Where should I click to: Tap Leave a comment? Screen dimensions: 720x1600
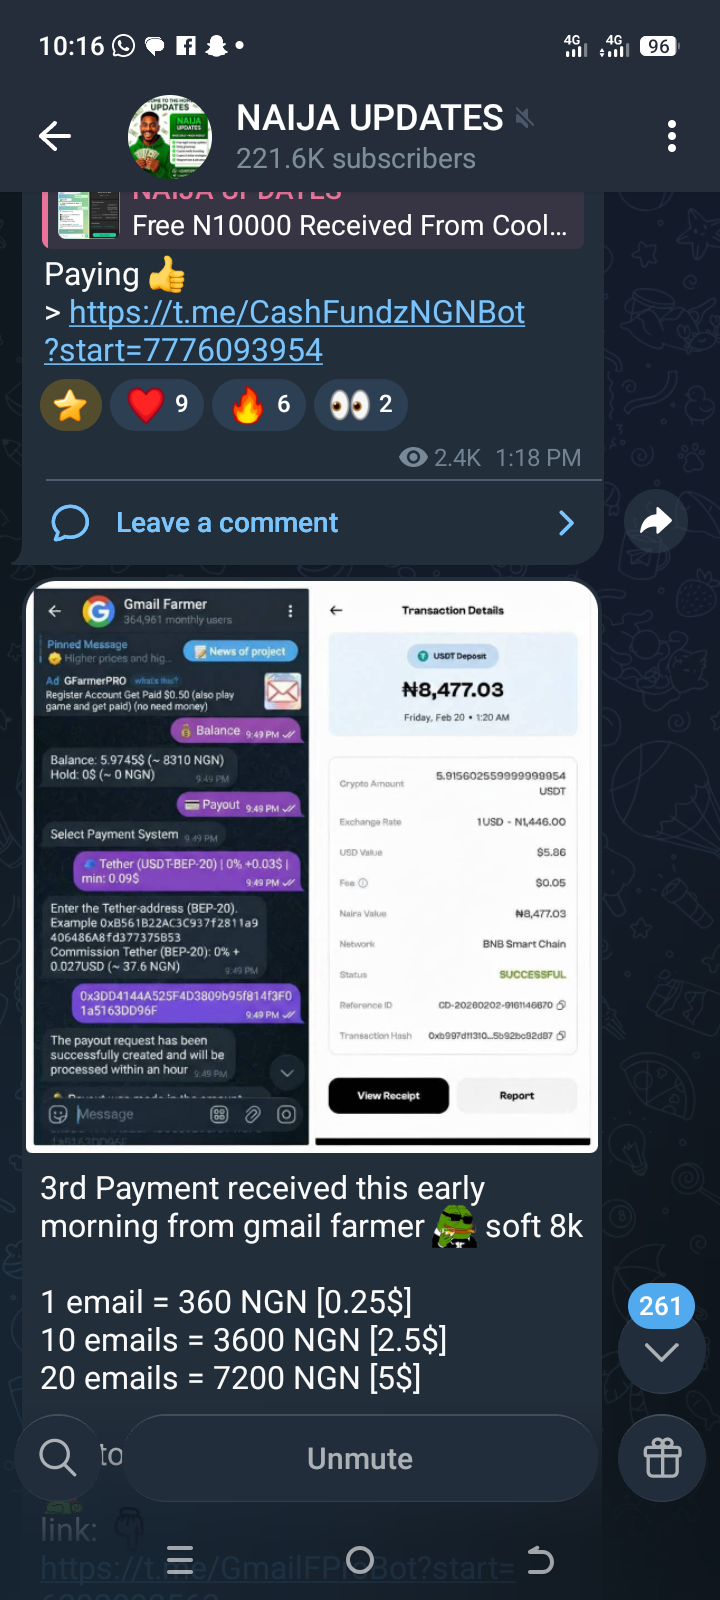227,523
